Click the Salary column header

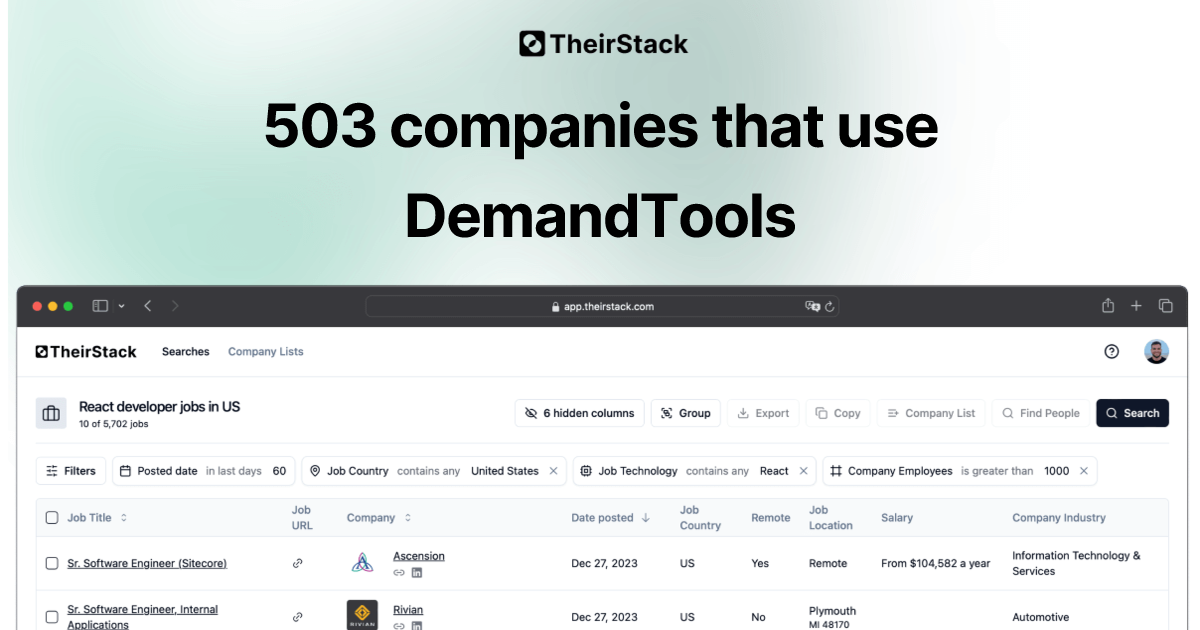897,518
